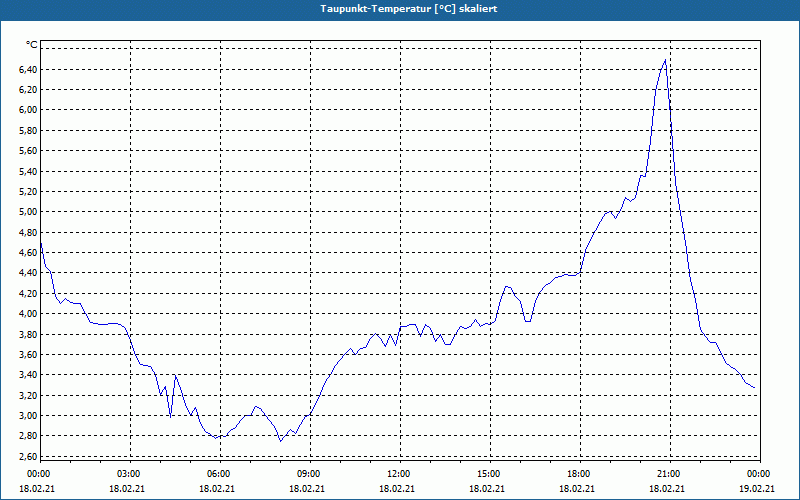
Task: Click the 03:00 time axis label
Action: (x=131, y=474)
